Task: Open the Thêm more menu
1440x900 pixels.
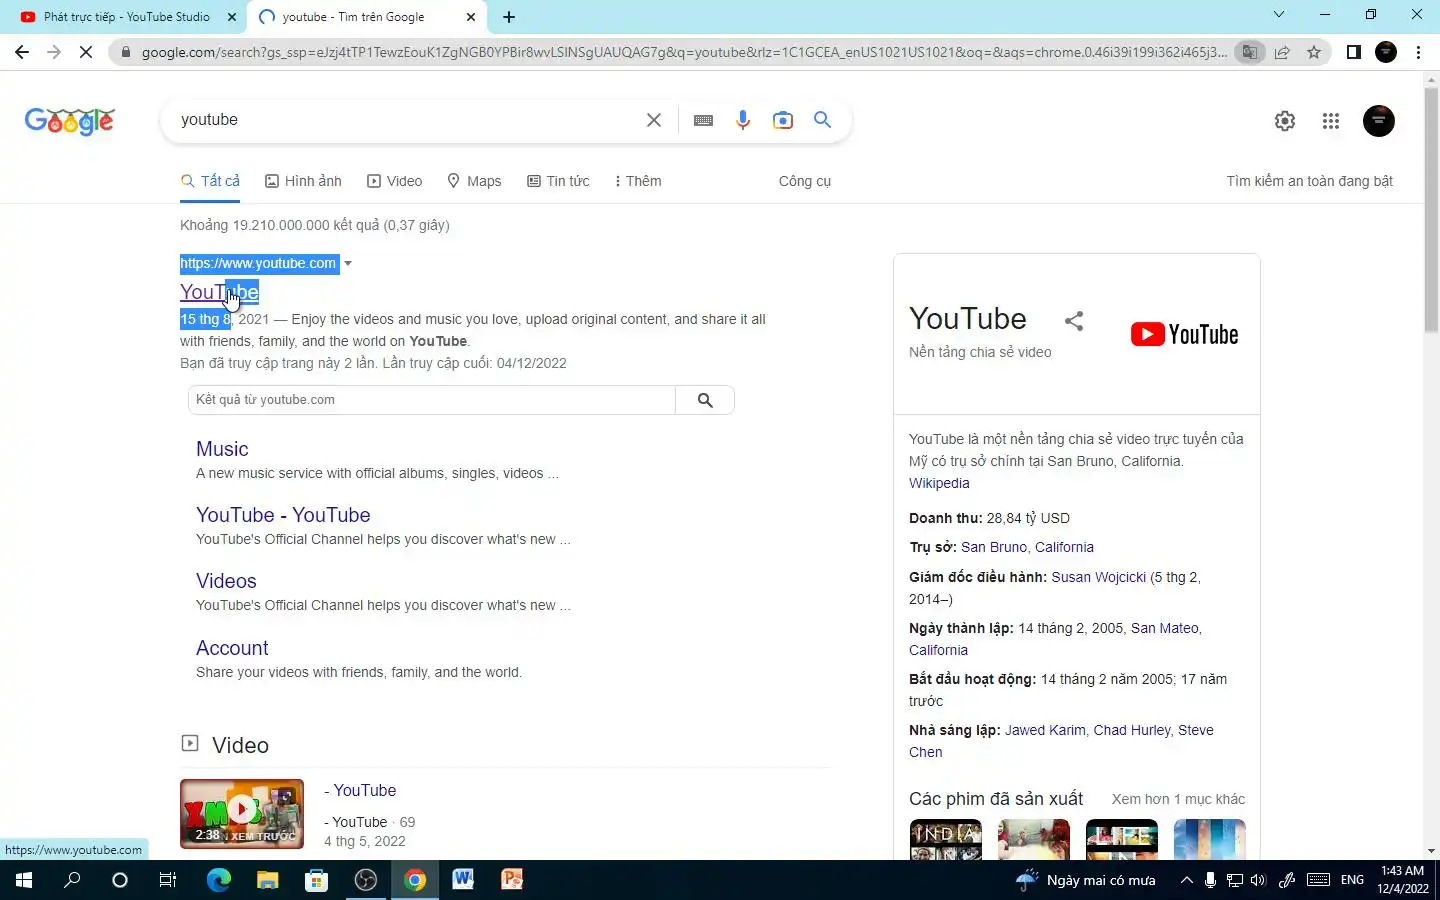Action: (637, 181)
